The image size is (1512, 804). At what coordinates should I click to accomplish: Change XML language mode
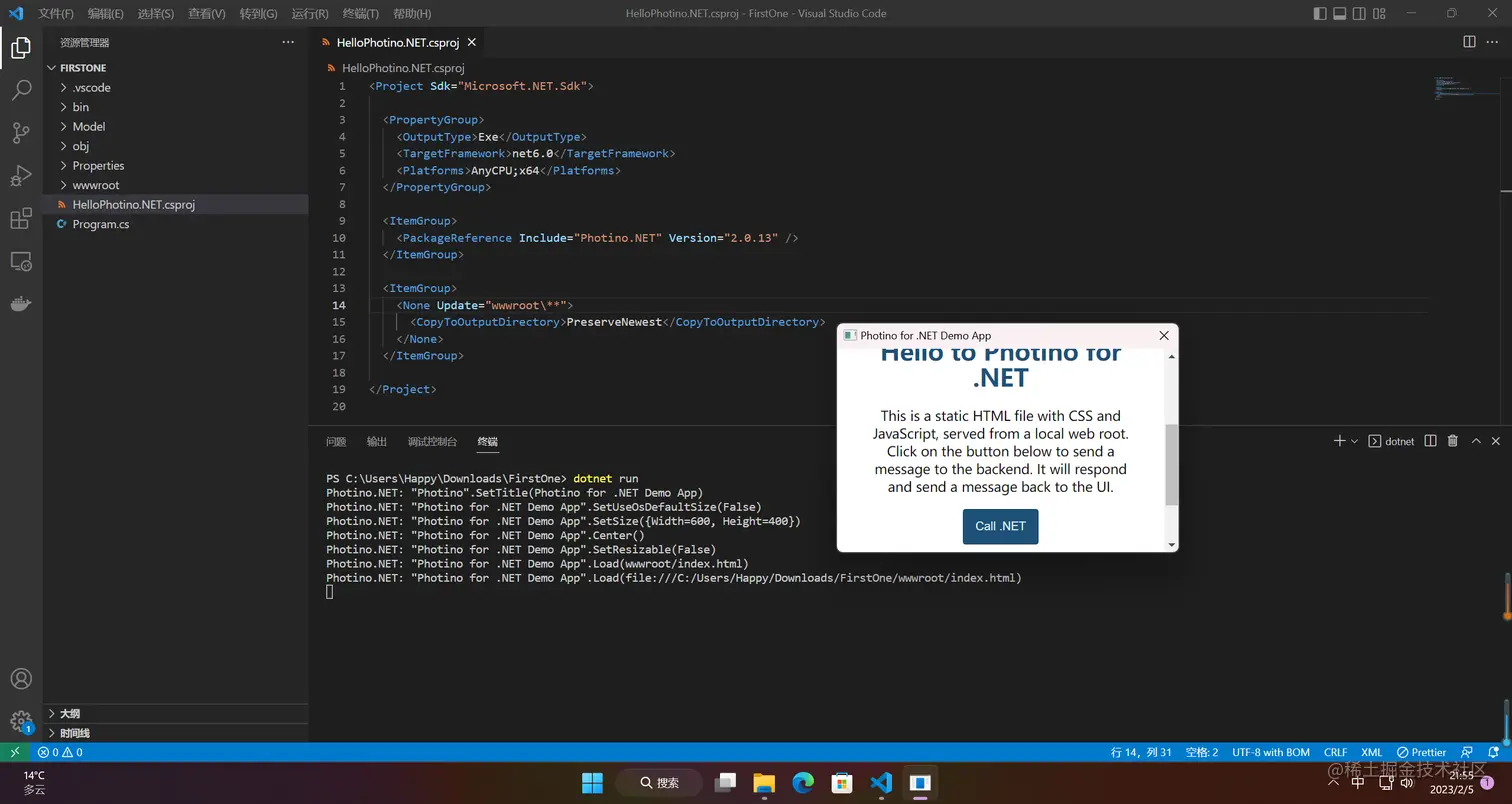point(1371,752)
